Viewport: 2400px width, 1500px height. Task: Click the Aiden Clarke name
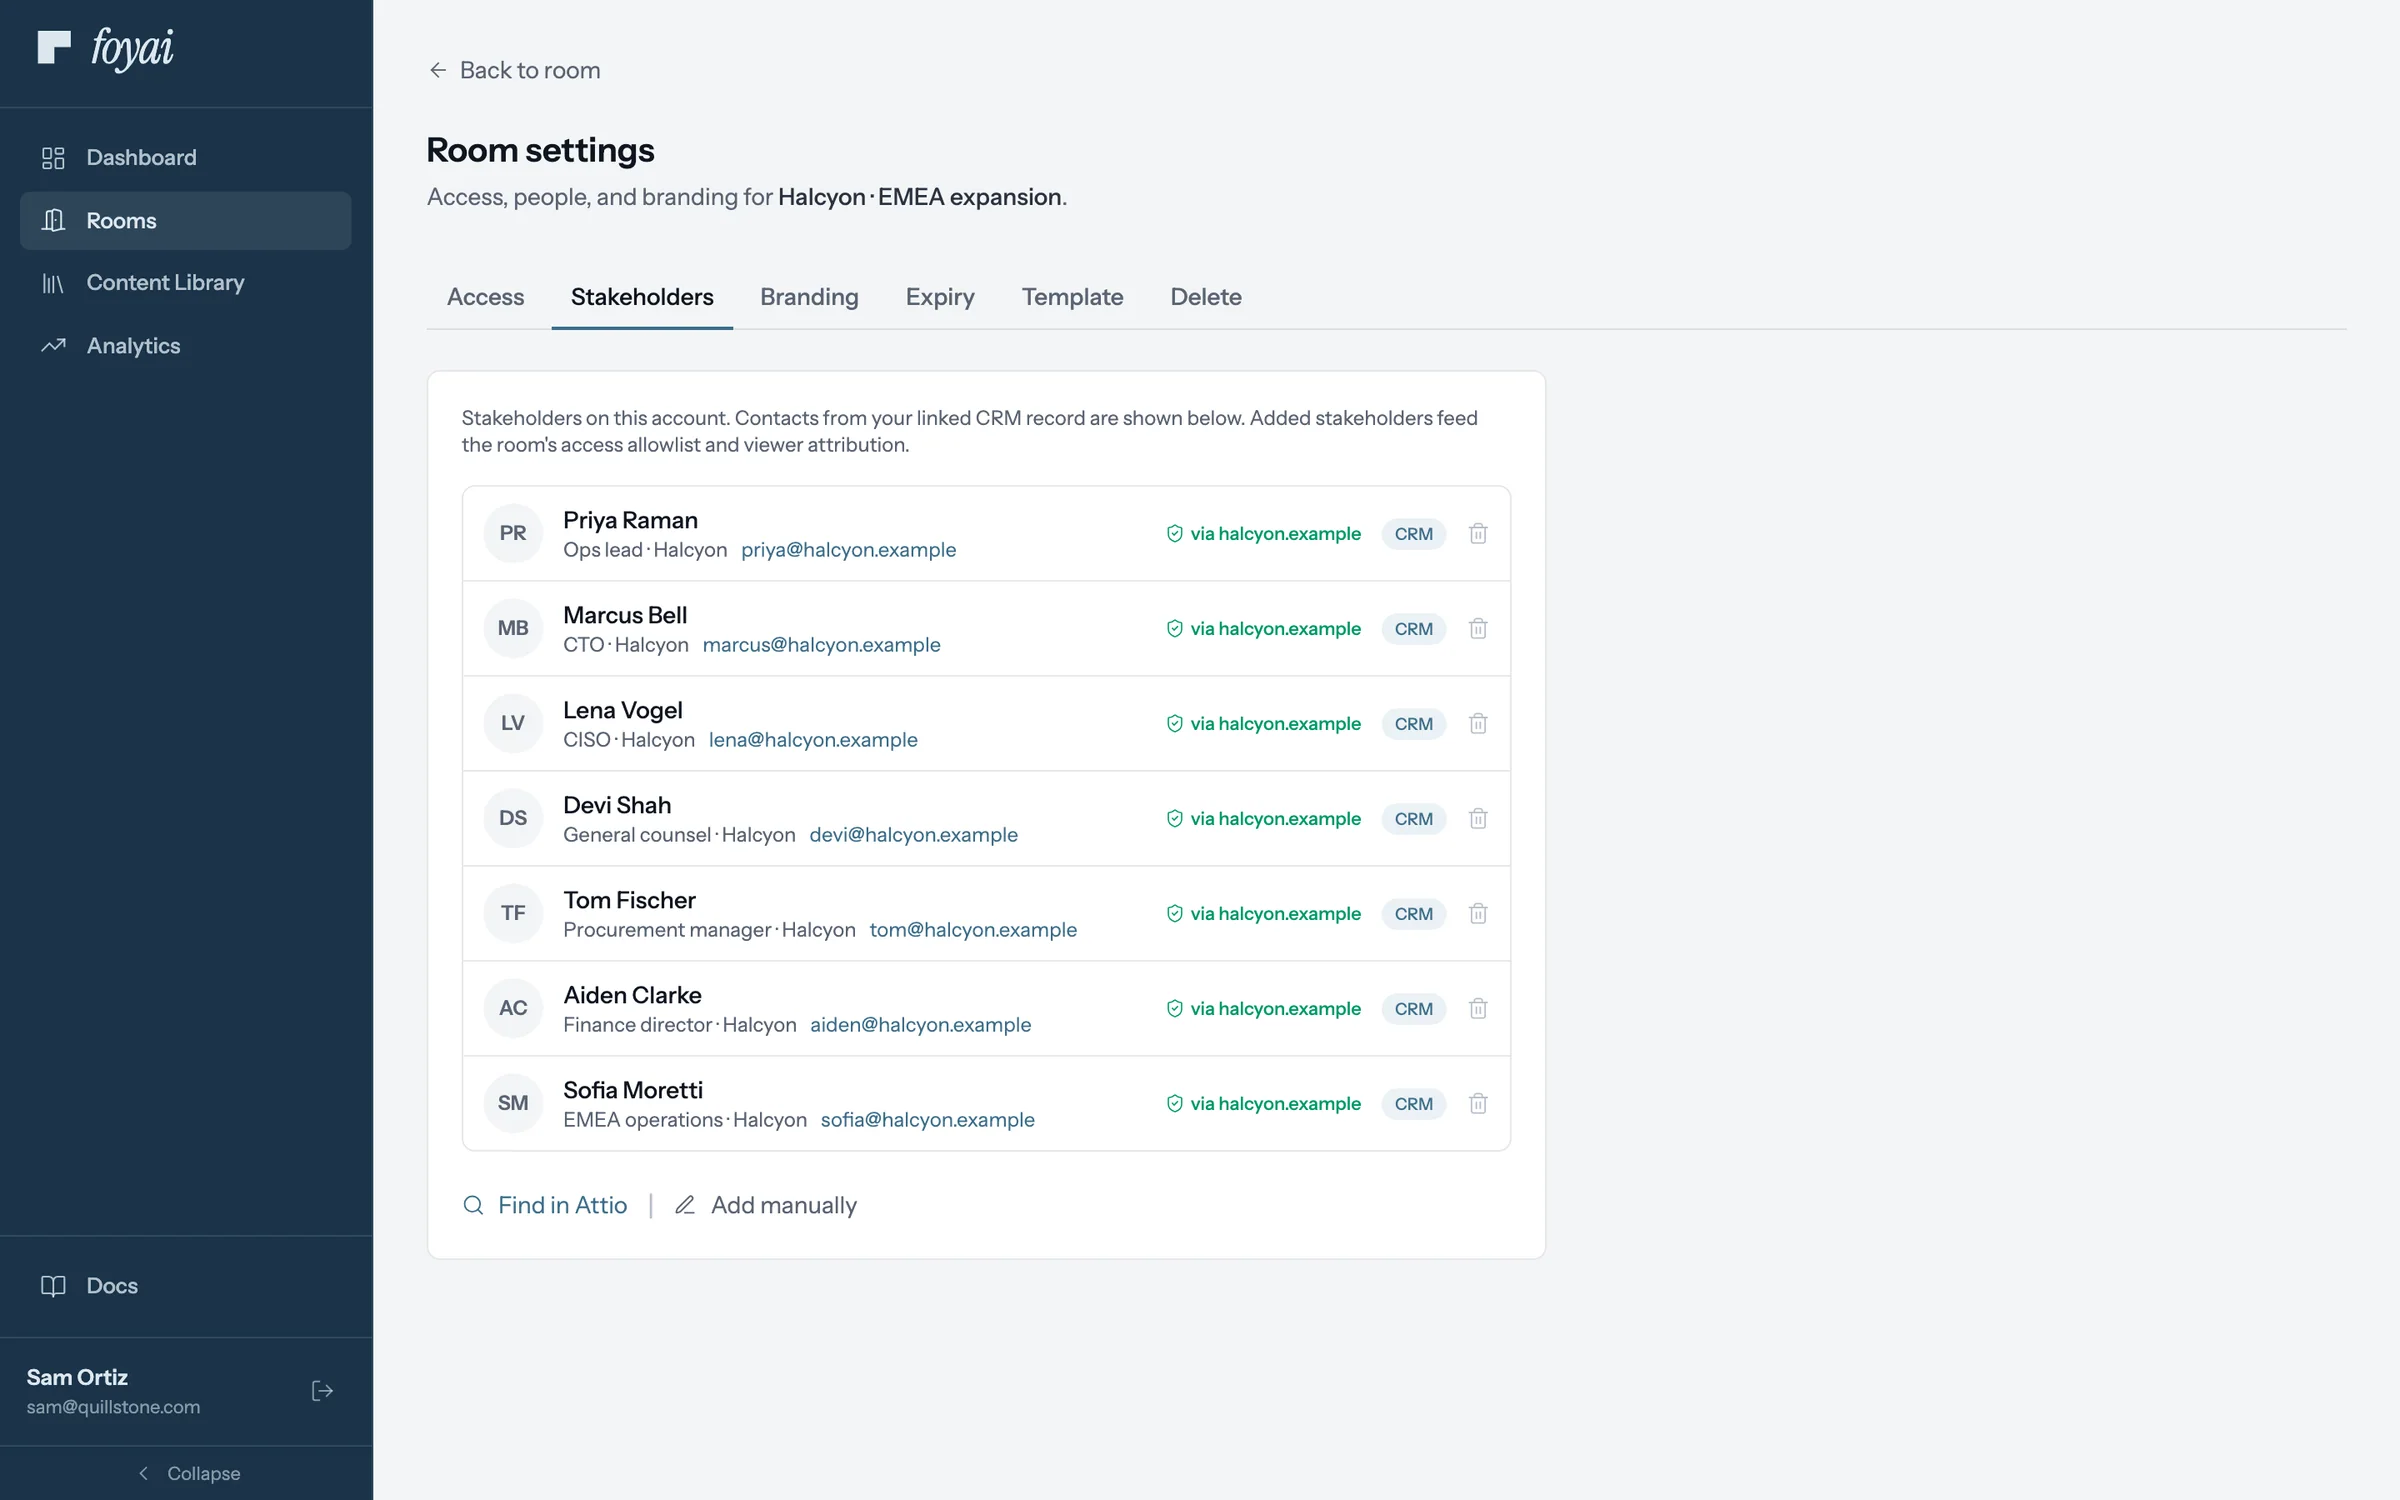click(632, 995)
